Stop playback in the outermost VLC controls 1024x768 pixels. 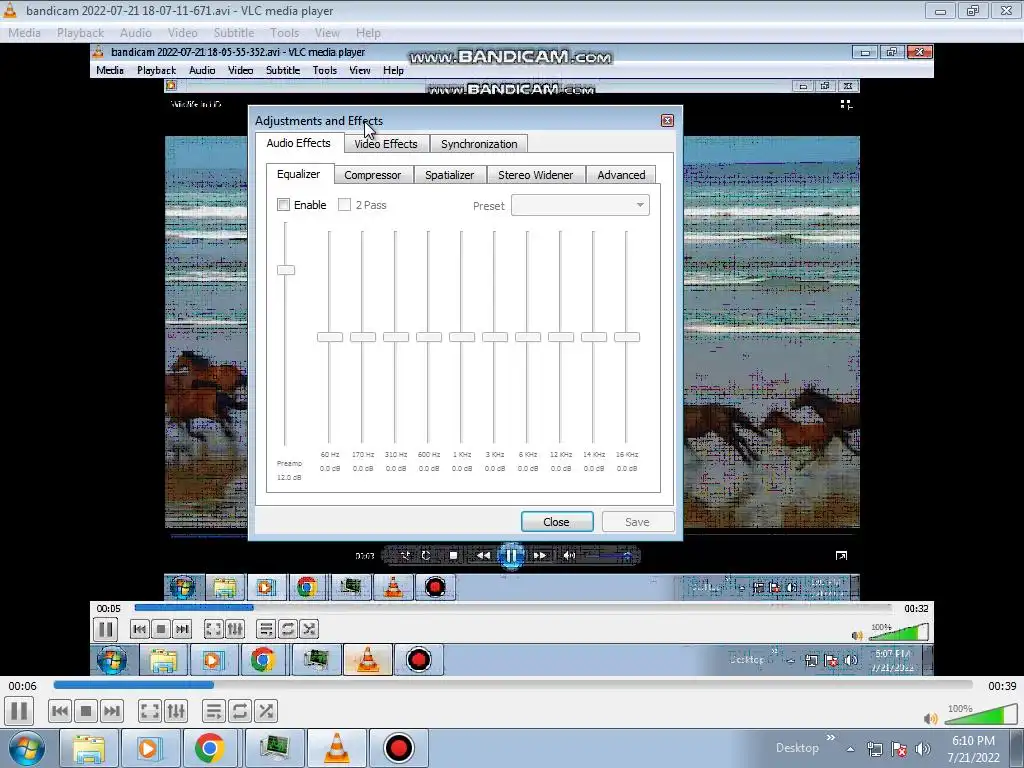tap(86, 711)
